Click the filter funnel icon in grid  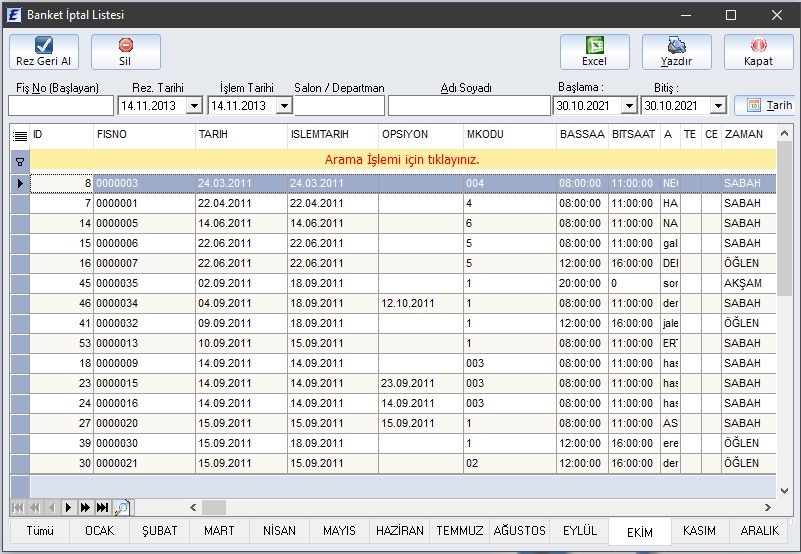tap(19, 160)
